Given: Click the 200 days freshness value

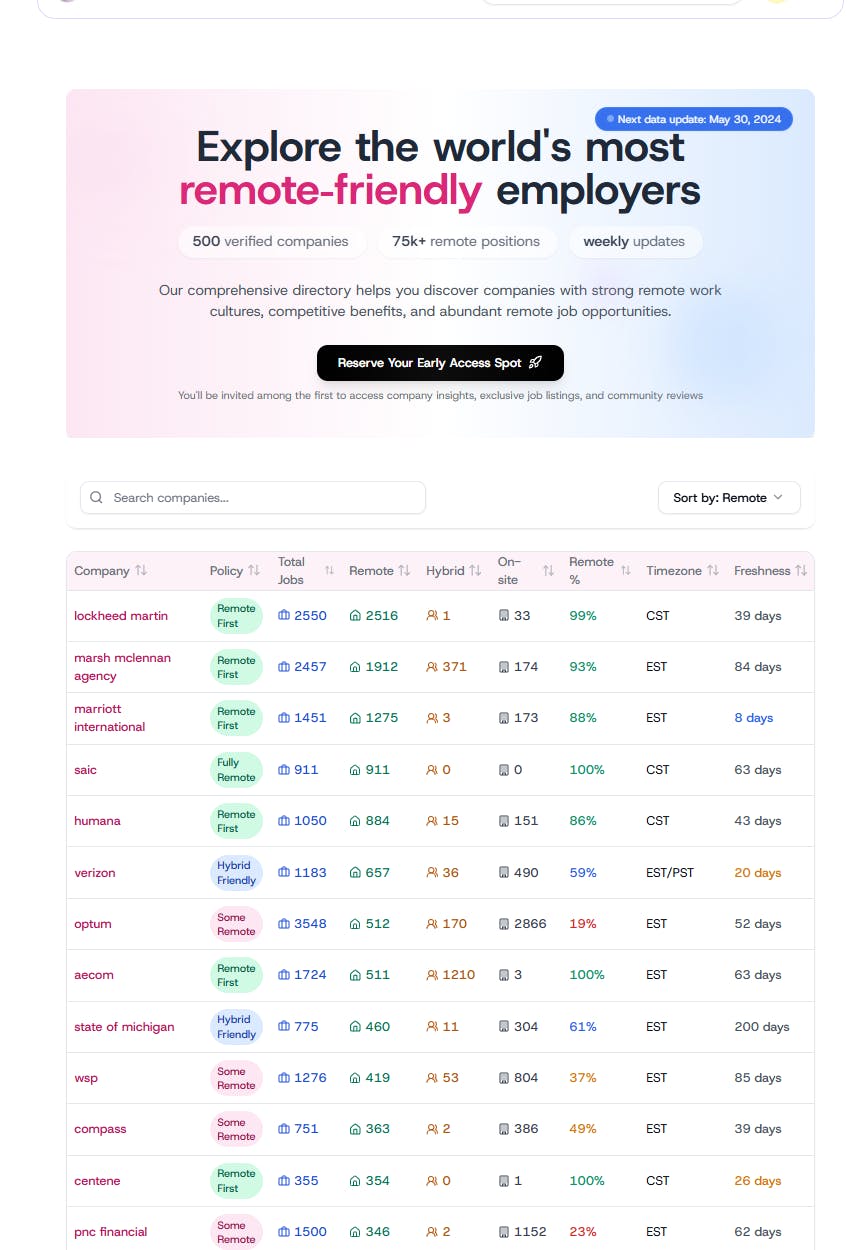Looking at the screenshot, I should click(762, 1027).
